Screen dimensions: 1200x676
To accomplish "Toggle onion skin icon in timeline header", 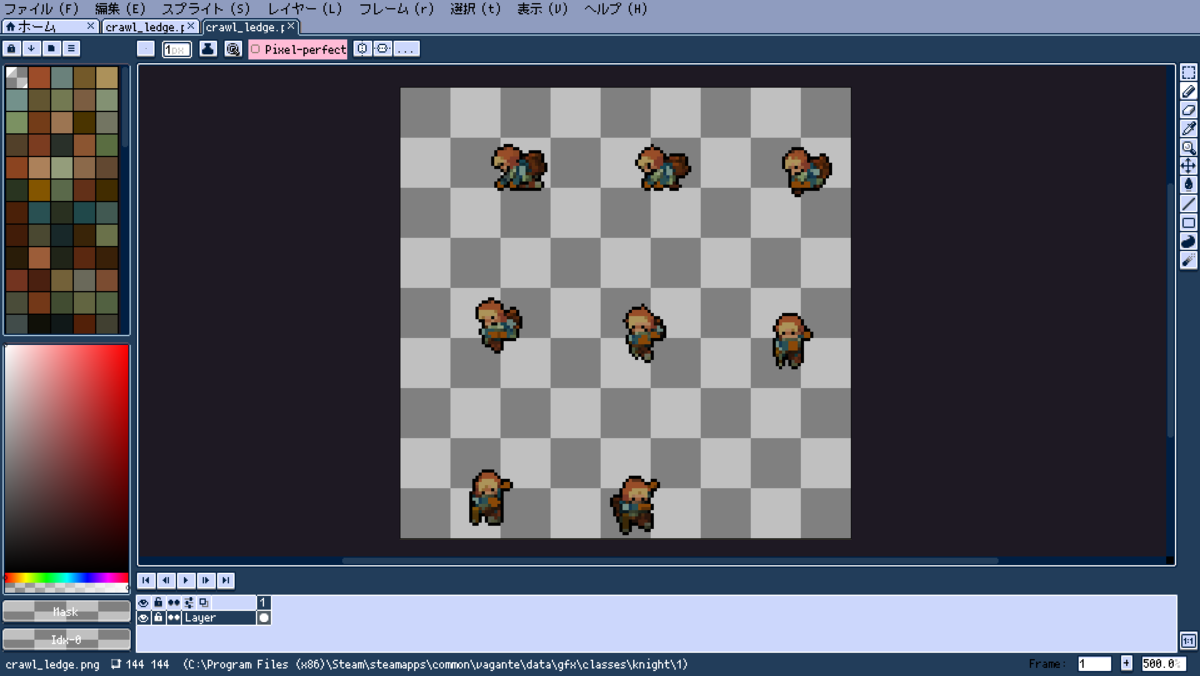I will [x=203, y=603].
